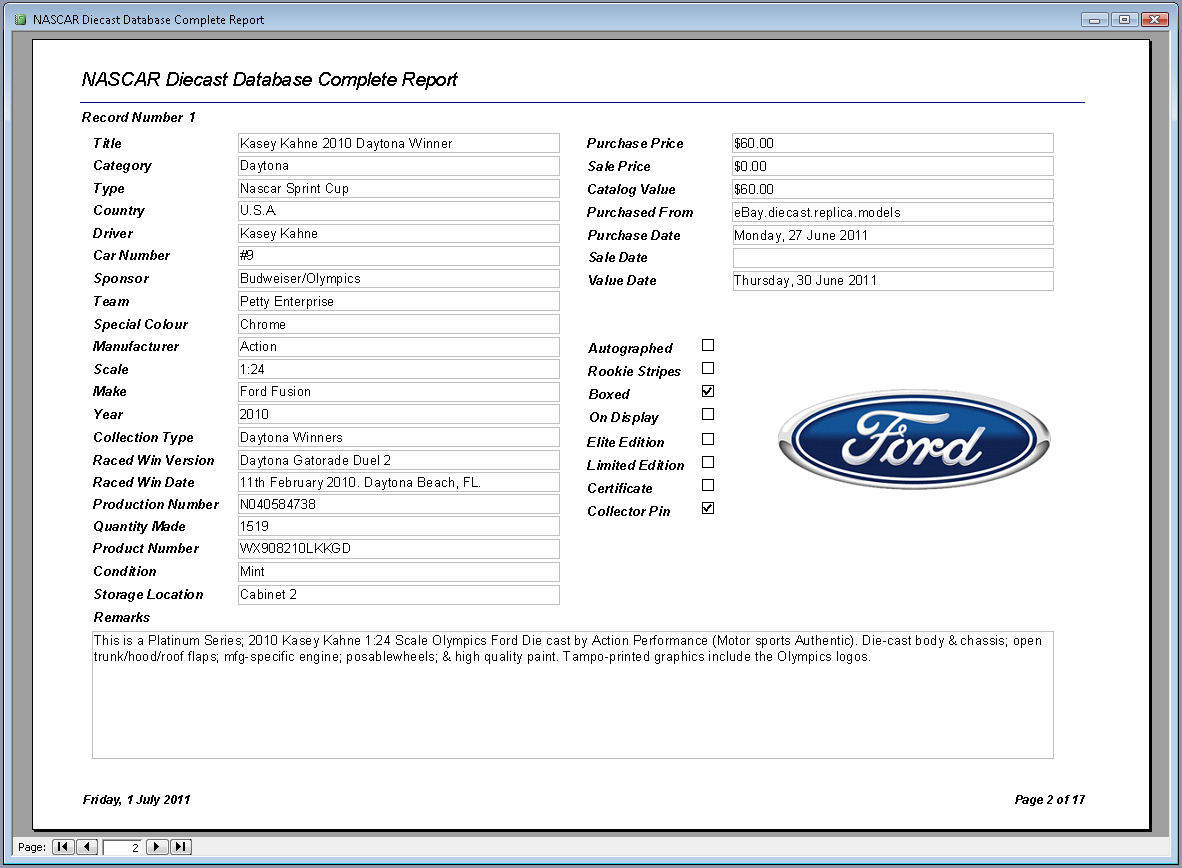The height and width of the screenshot is (868, 1182).
Task: Enable the On Display checkbox
Action: tap(708, 414)
